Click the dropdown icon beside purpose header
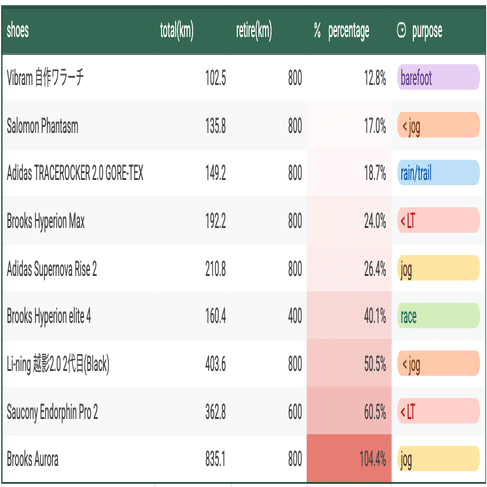Image resolution: width=487 pixels, height=487 pixels. point(402,30)
